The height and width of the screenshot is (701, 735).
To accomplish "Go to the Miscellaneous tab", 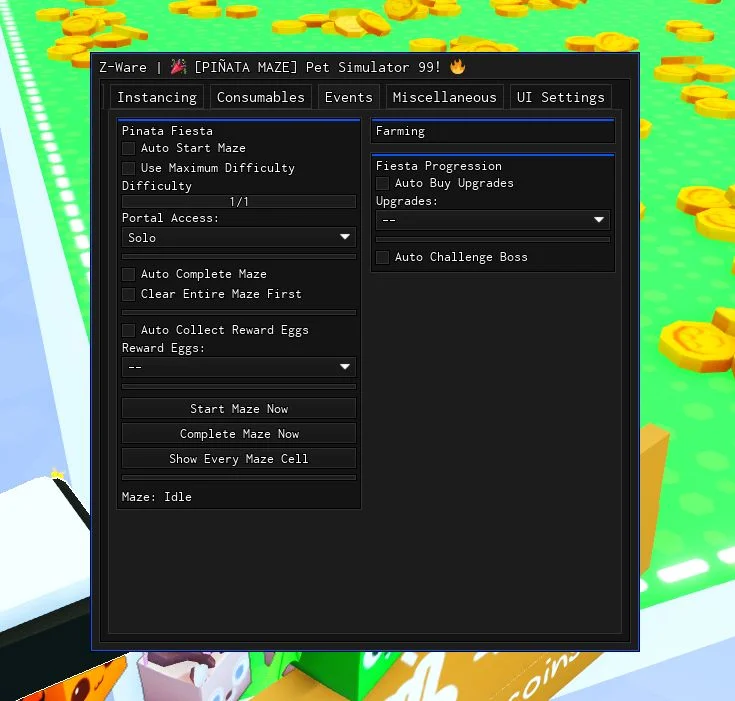I will (444, 97).
